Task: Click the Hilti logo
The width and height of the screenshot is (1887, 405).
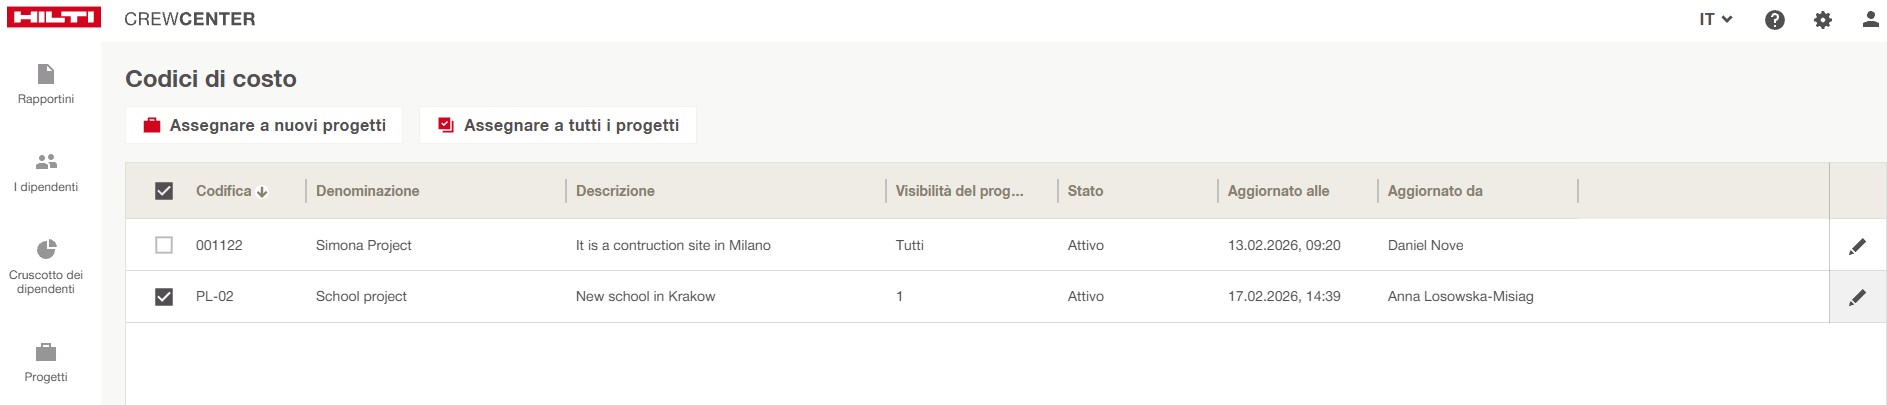Action: [54, 18]
